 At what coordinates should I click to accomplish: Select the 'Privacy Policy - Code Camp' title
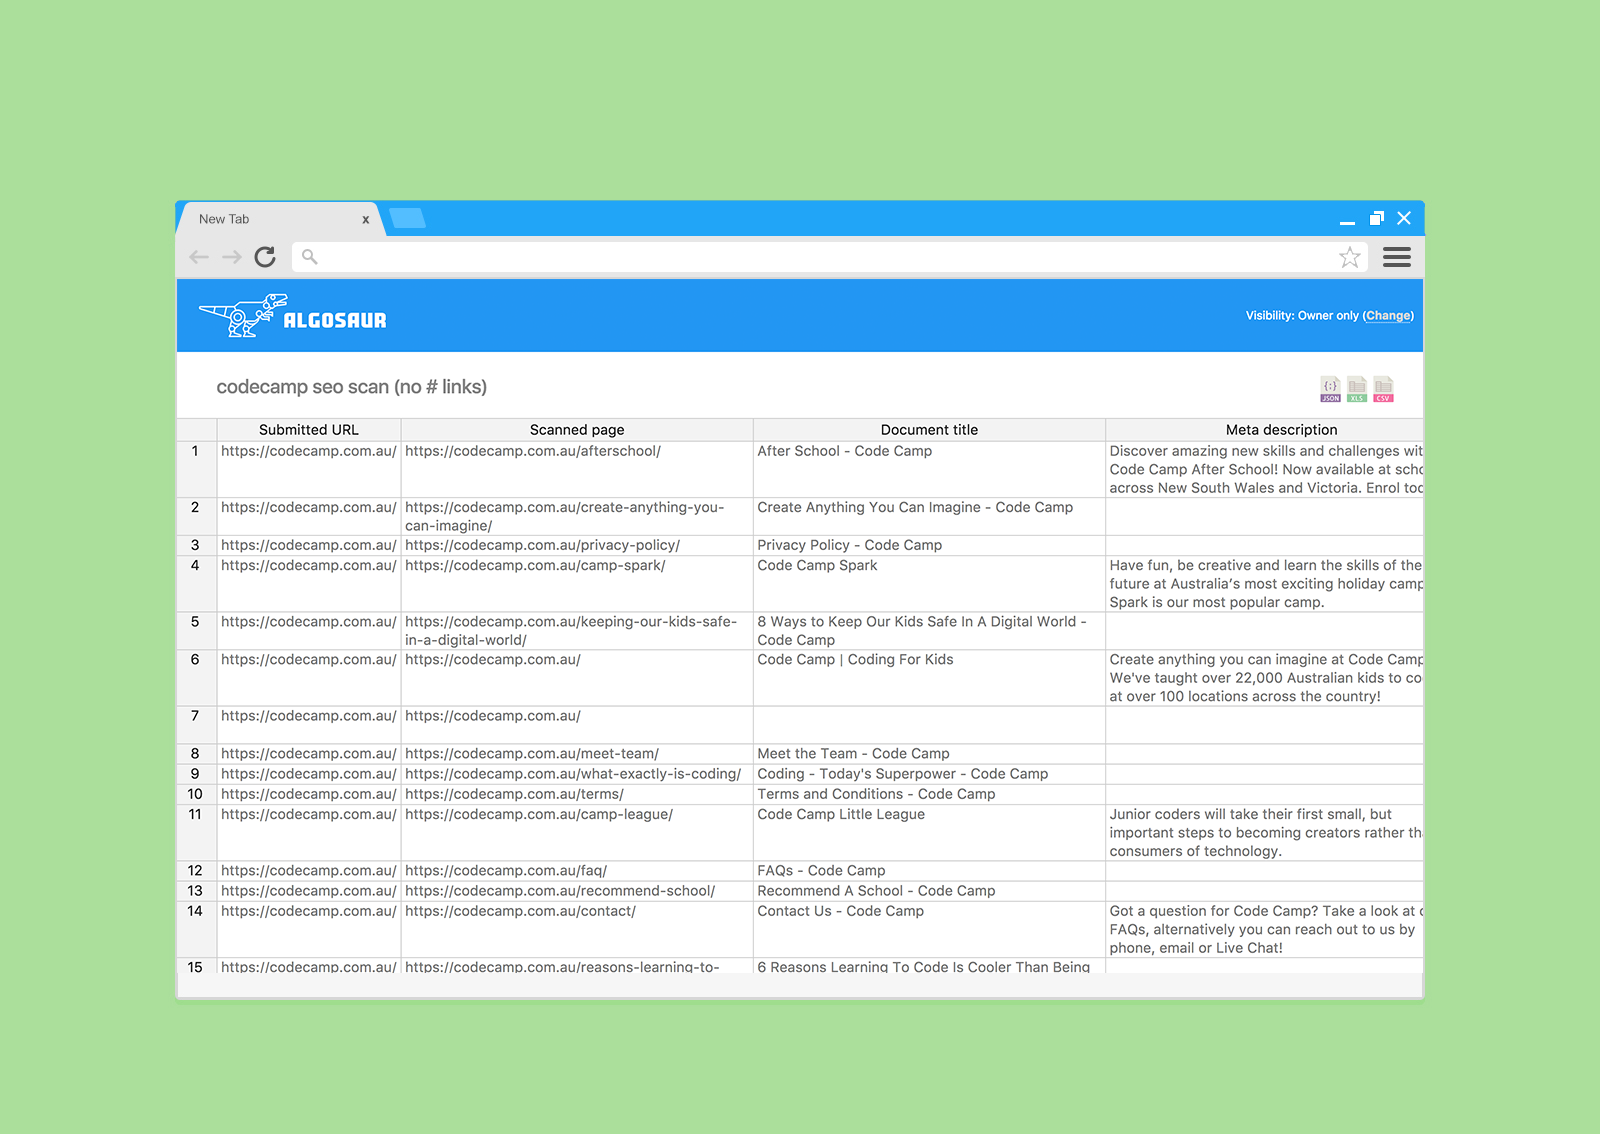pyautogui.click(x=850, y=545)
